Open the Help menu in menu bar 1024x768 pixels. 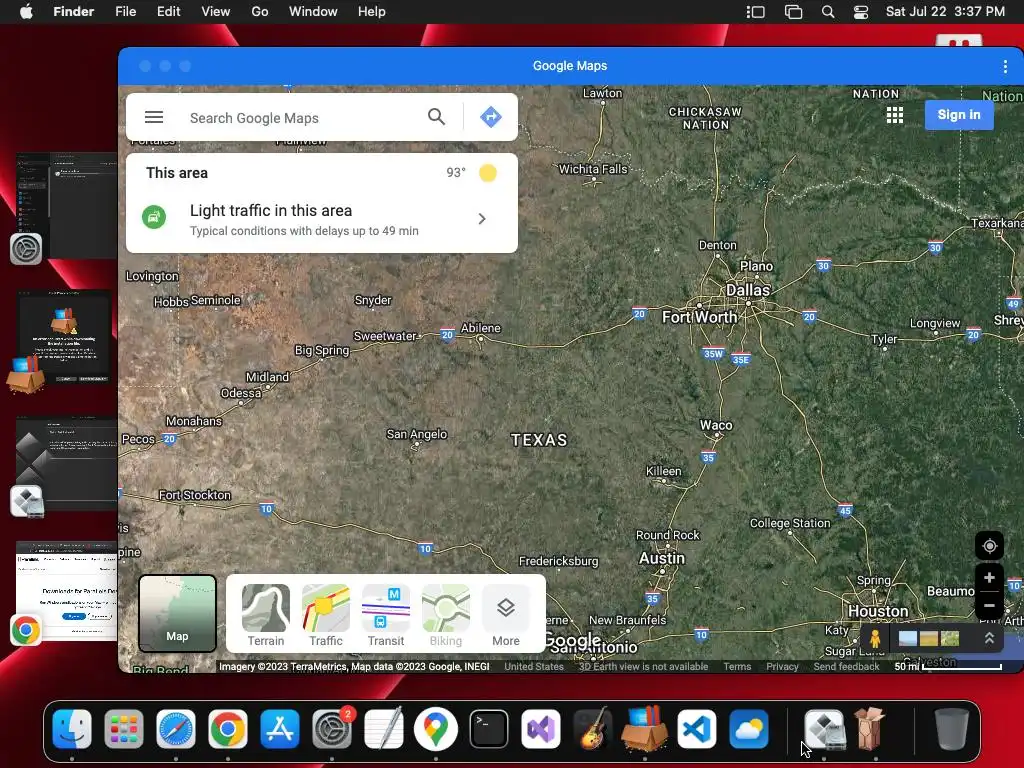tap(372, 12)
